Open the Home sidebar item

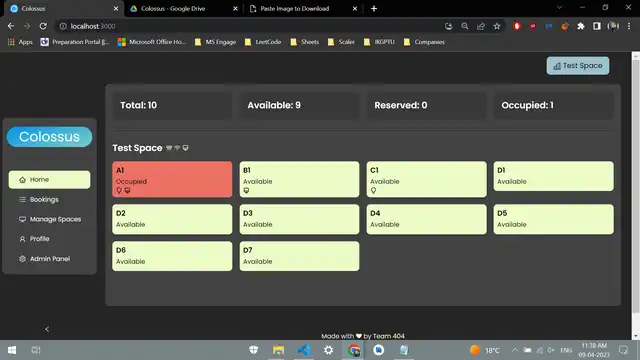[x=49, y=180]
